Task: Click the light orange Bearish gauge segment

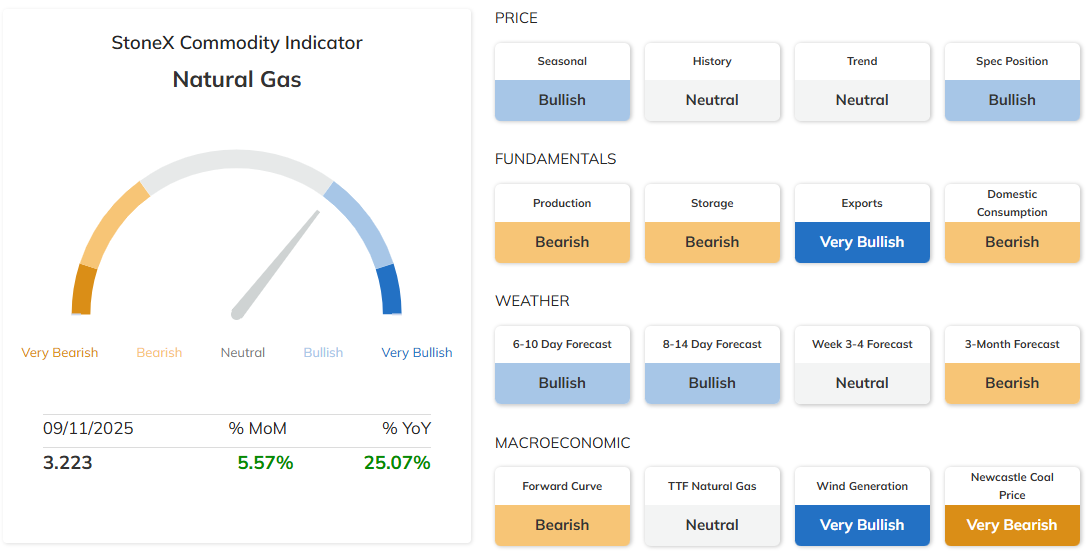Action: 113,224
